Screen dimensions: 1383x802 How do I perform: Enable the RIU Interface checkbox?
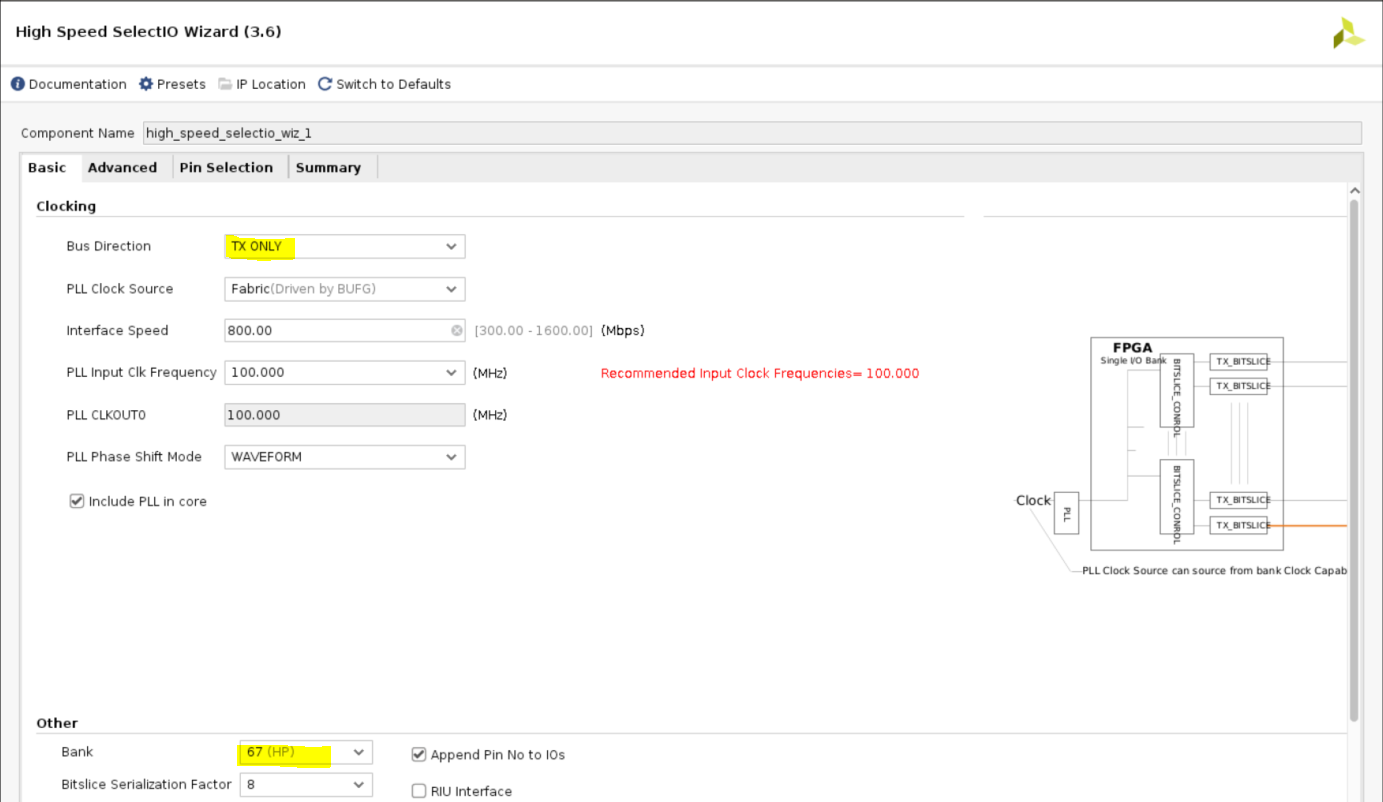coord(419,791)
